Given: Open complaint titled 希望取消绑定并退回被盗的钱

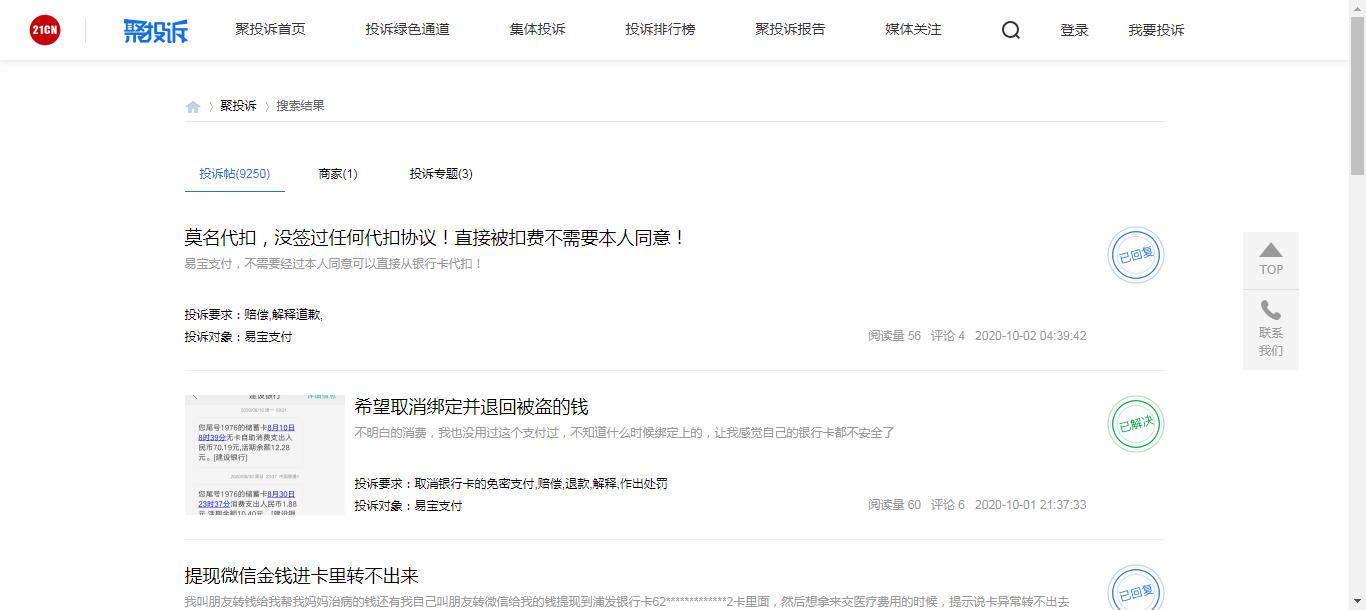Looking at the screenshot, I should click(x=471, y=406).
